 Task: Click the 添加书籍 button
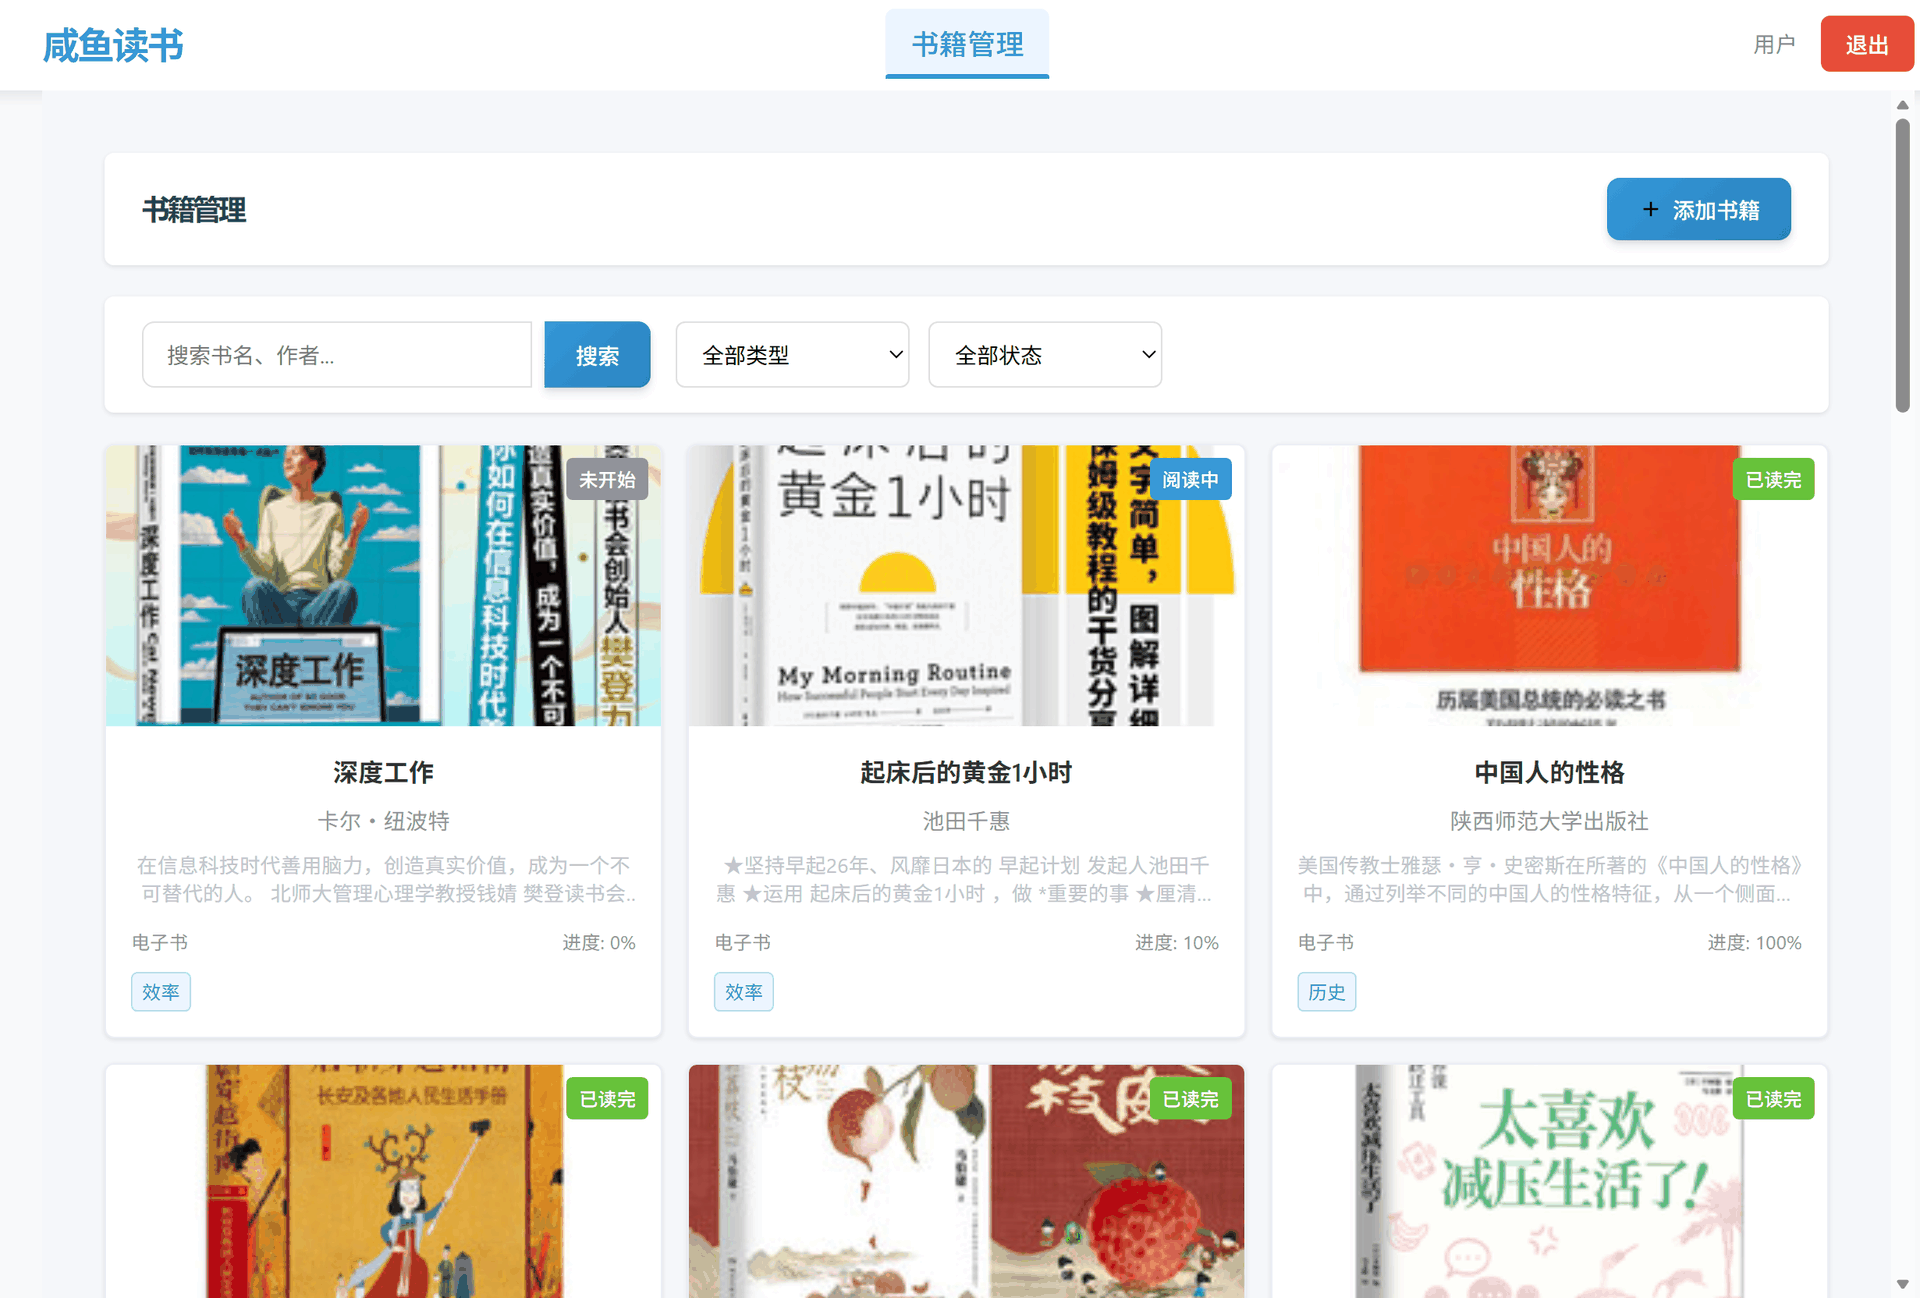1698,209
